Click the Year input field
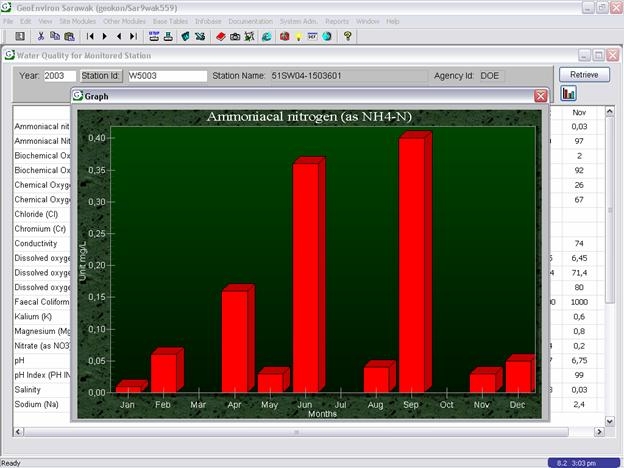Viewport: 624px width, 468px height. coord(60,76)
